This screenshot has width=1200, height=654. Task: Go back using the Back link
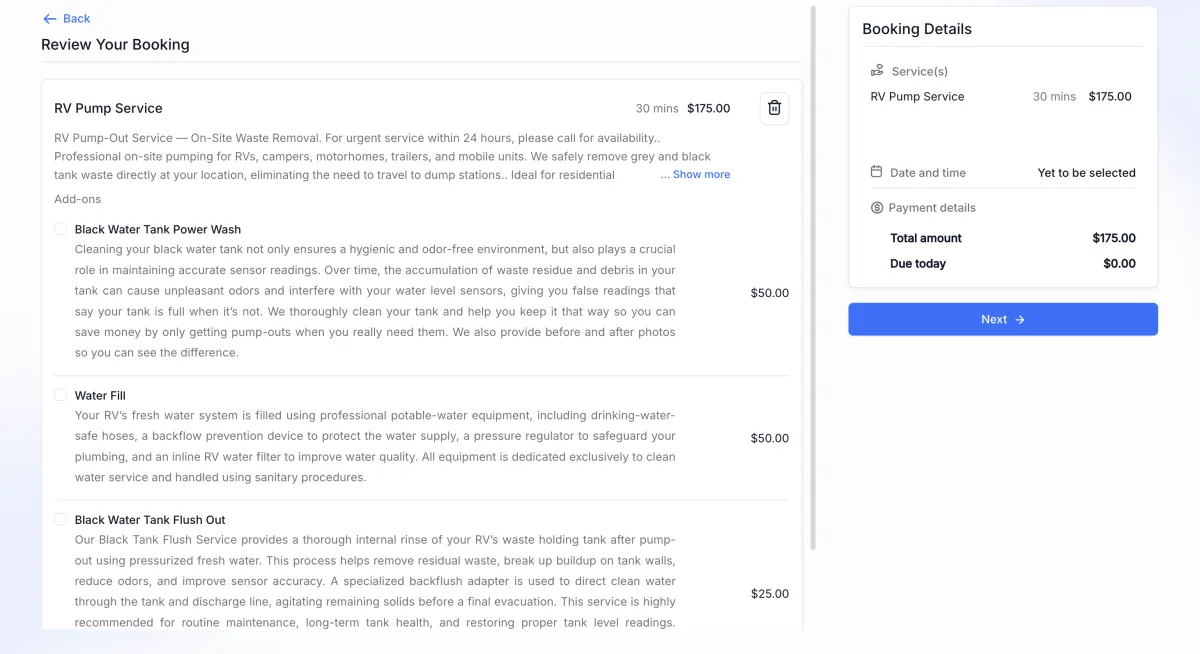(x=76, y=19)
